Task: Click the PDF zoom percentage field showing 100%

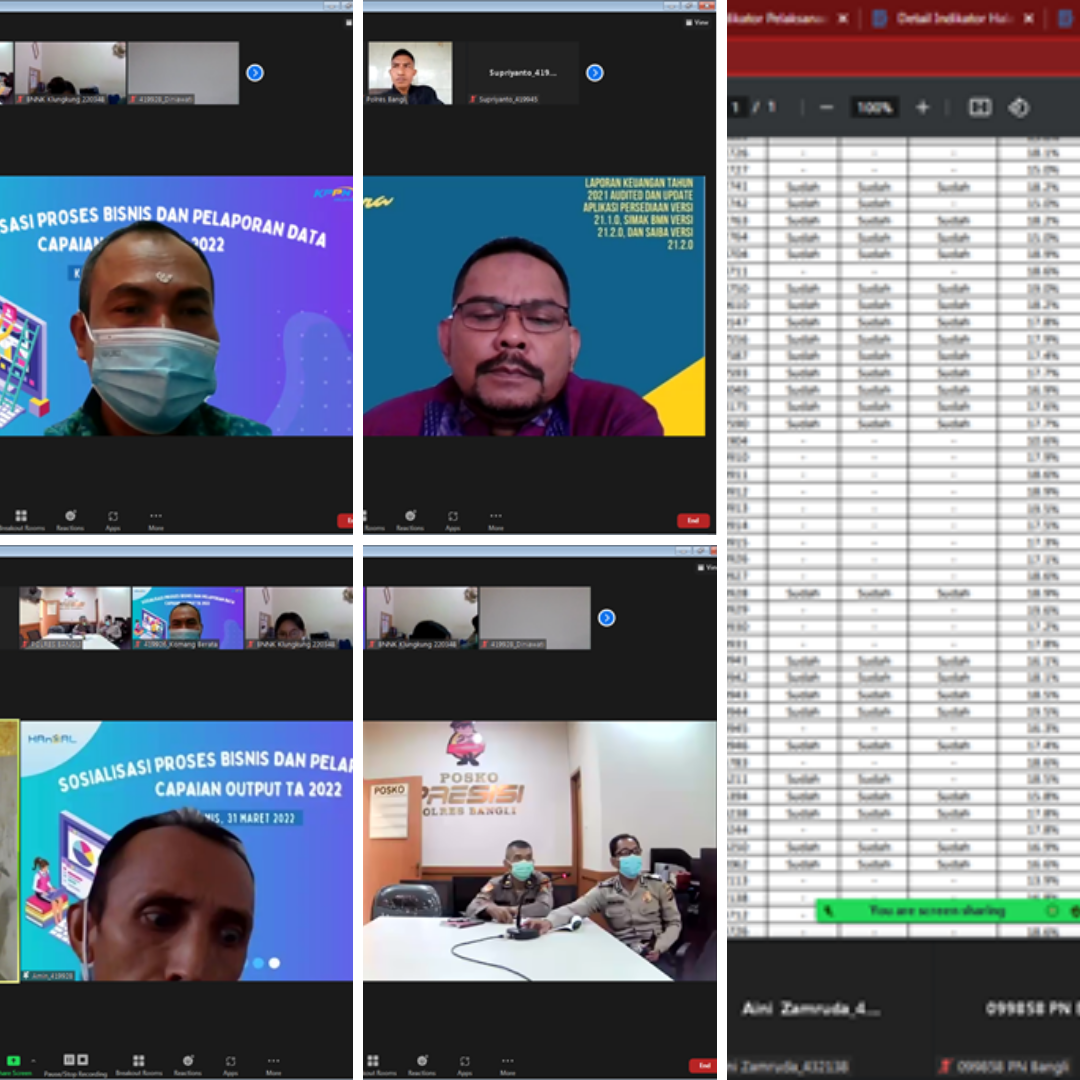Action: [874, 107]
